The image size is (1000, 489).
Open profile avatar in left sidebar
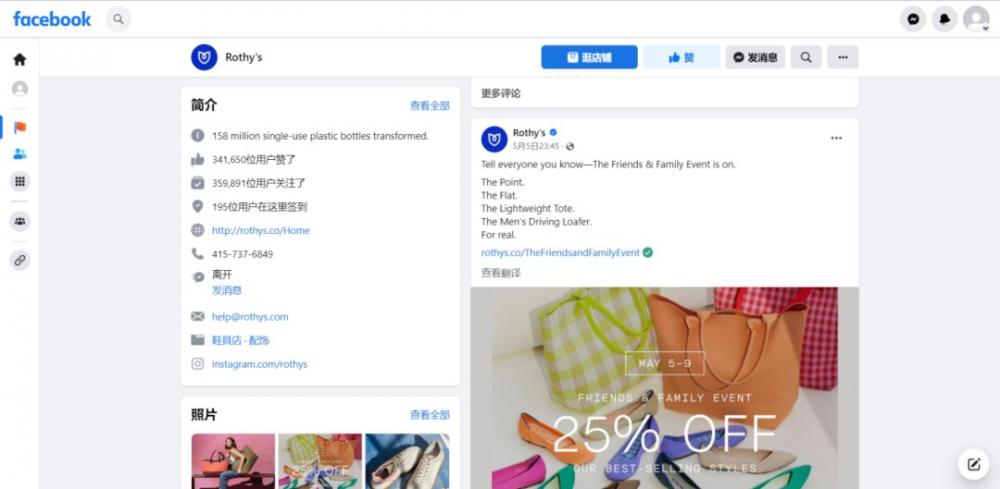[x=20, y=89]
